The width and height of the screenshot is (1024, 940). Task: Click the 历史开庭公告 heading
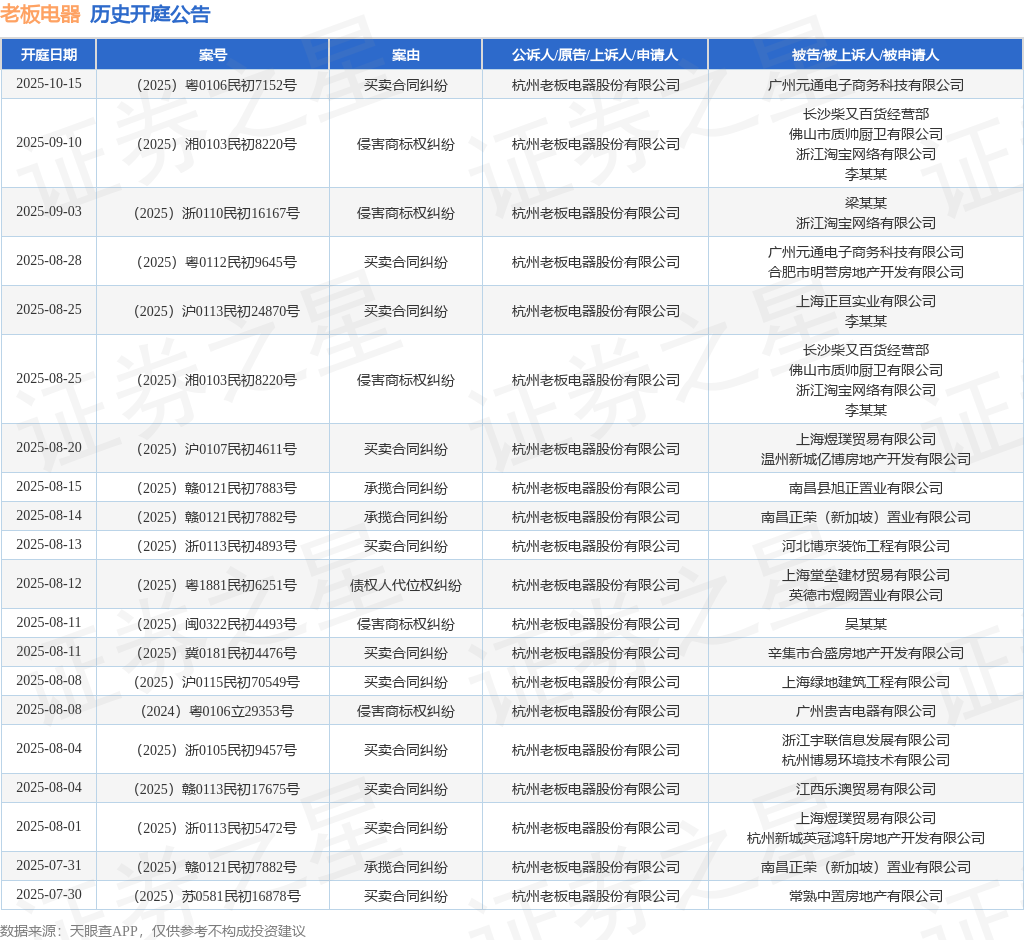coord(150,14)
